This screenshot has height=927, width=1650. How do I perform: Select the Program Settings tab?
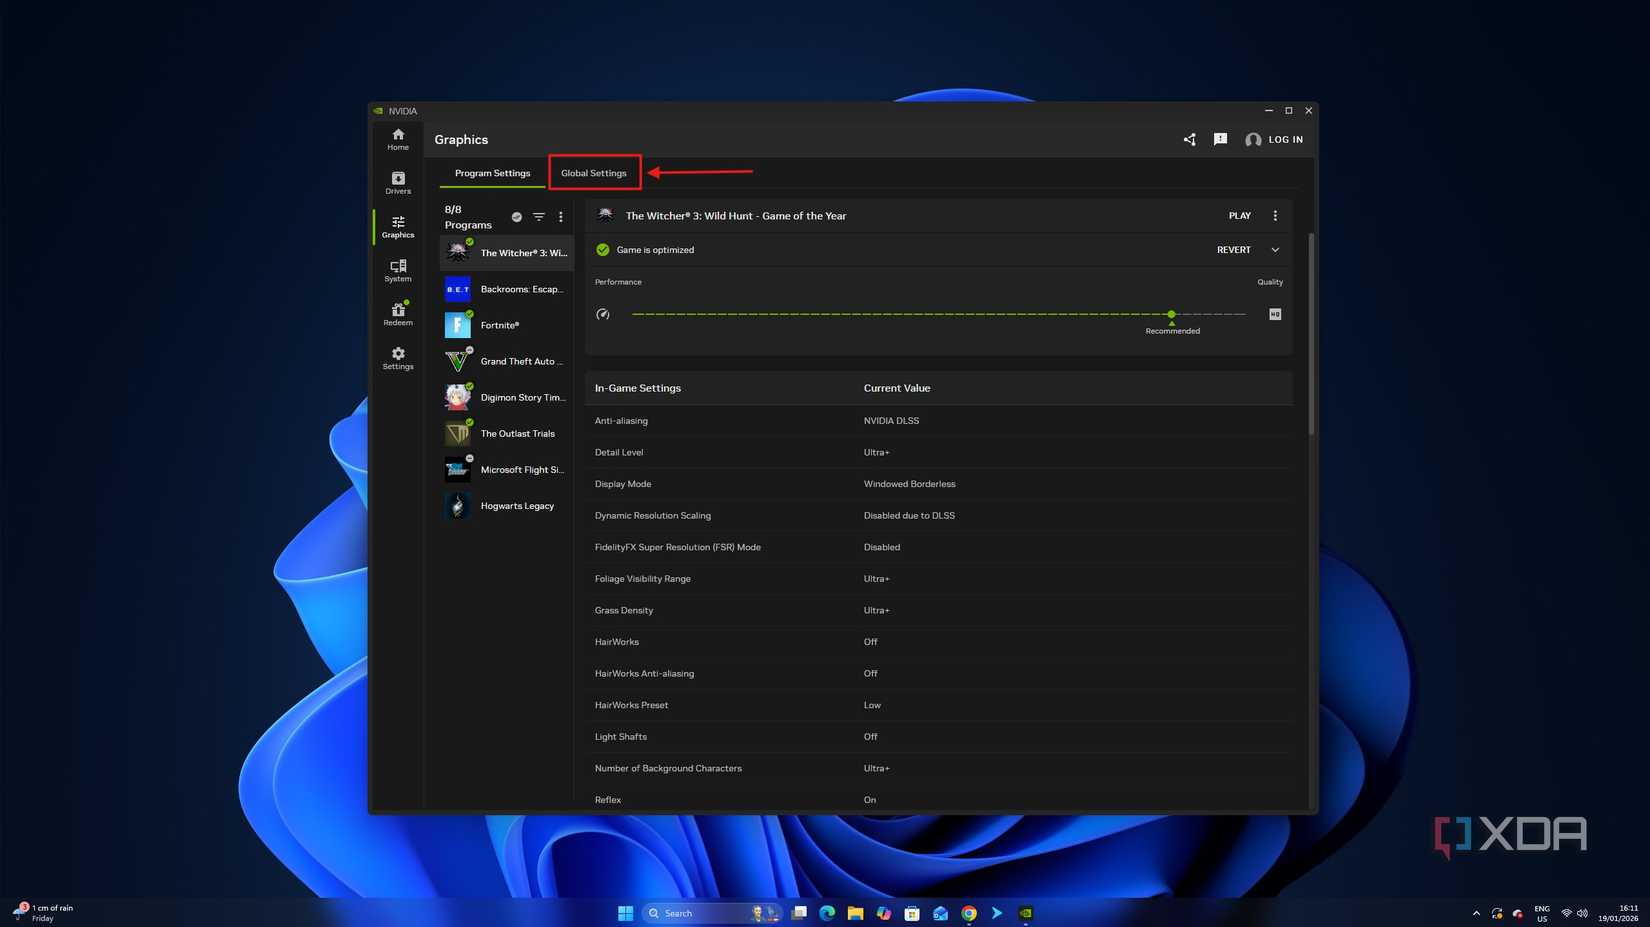(x=492, y=172)
